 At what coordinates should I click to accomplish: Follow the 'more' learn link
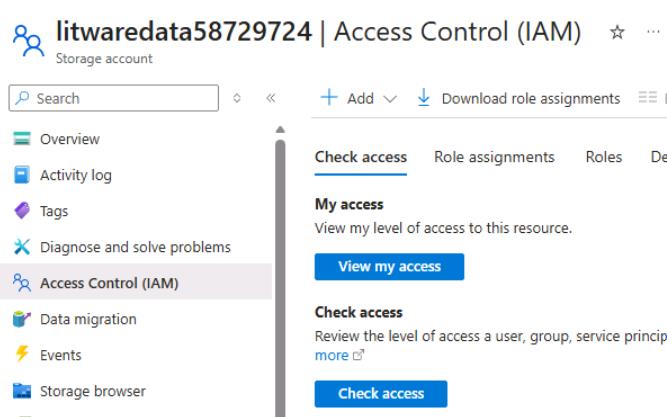pos(331,355)
